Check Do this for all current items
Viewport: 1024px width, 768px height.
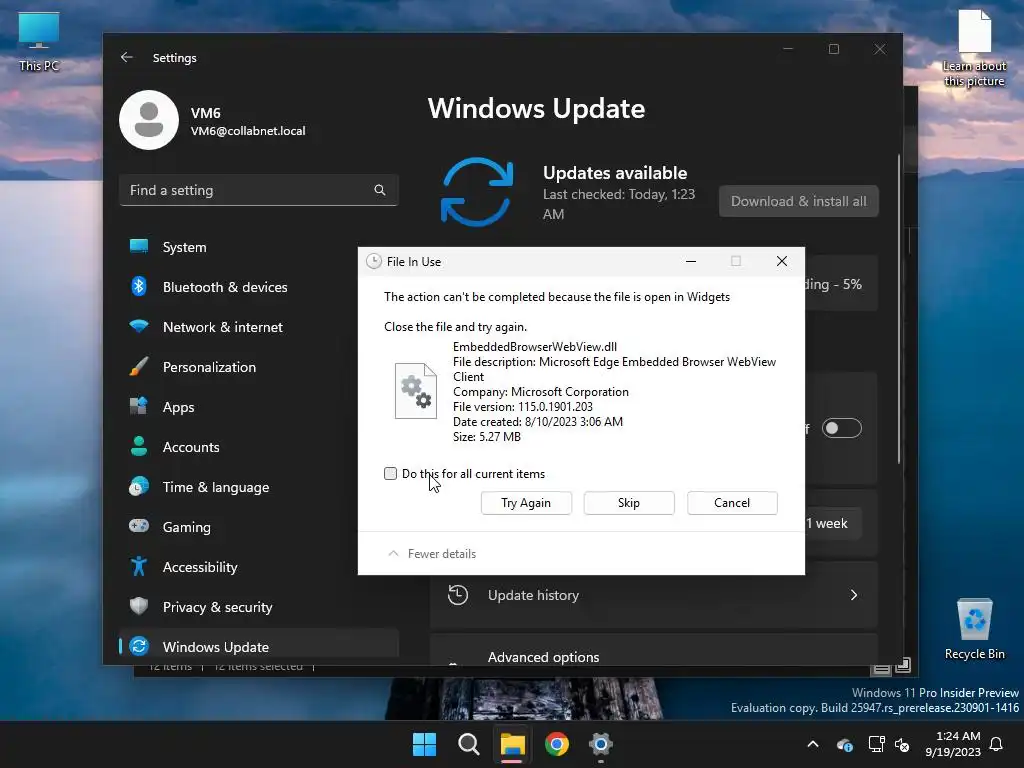pyautogui.click(x=391, y=473)
